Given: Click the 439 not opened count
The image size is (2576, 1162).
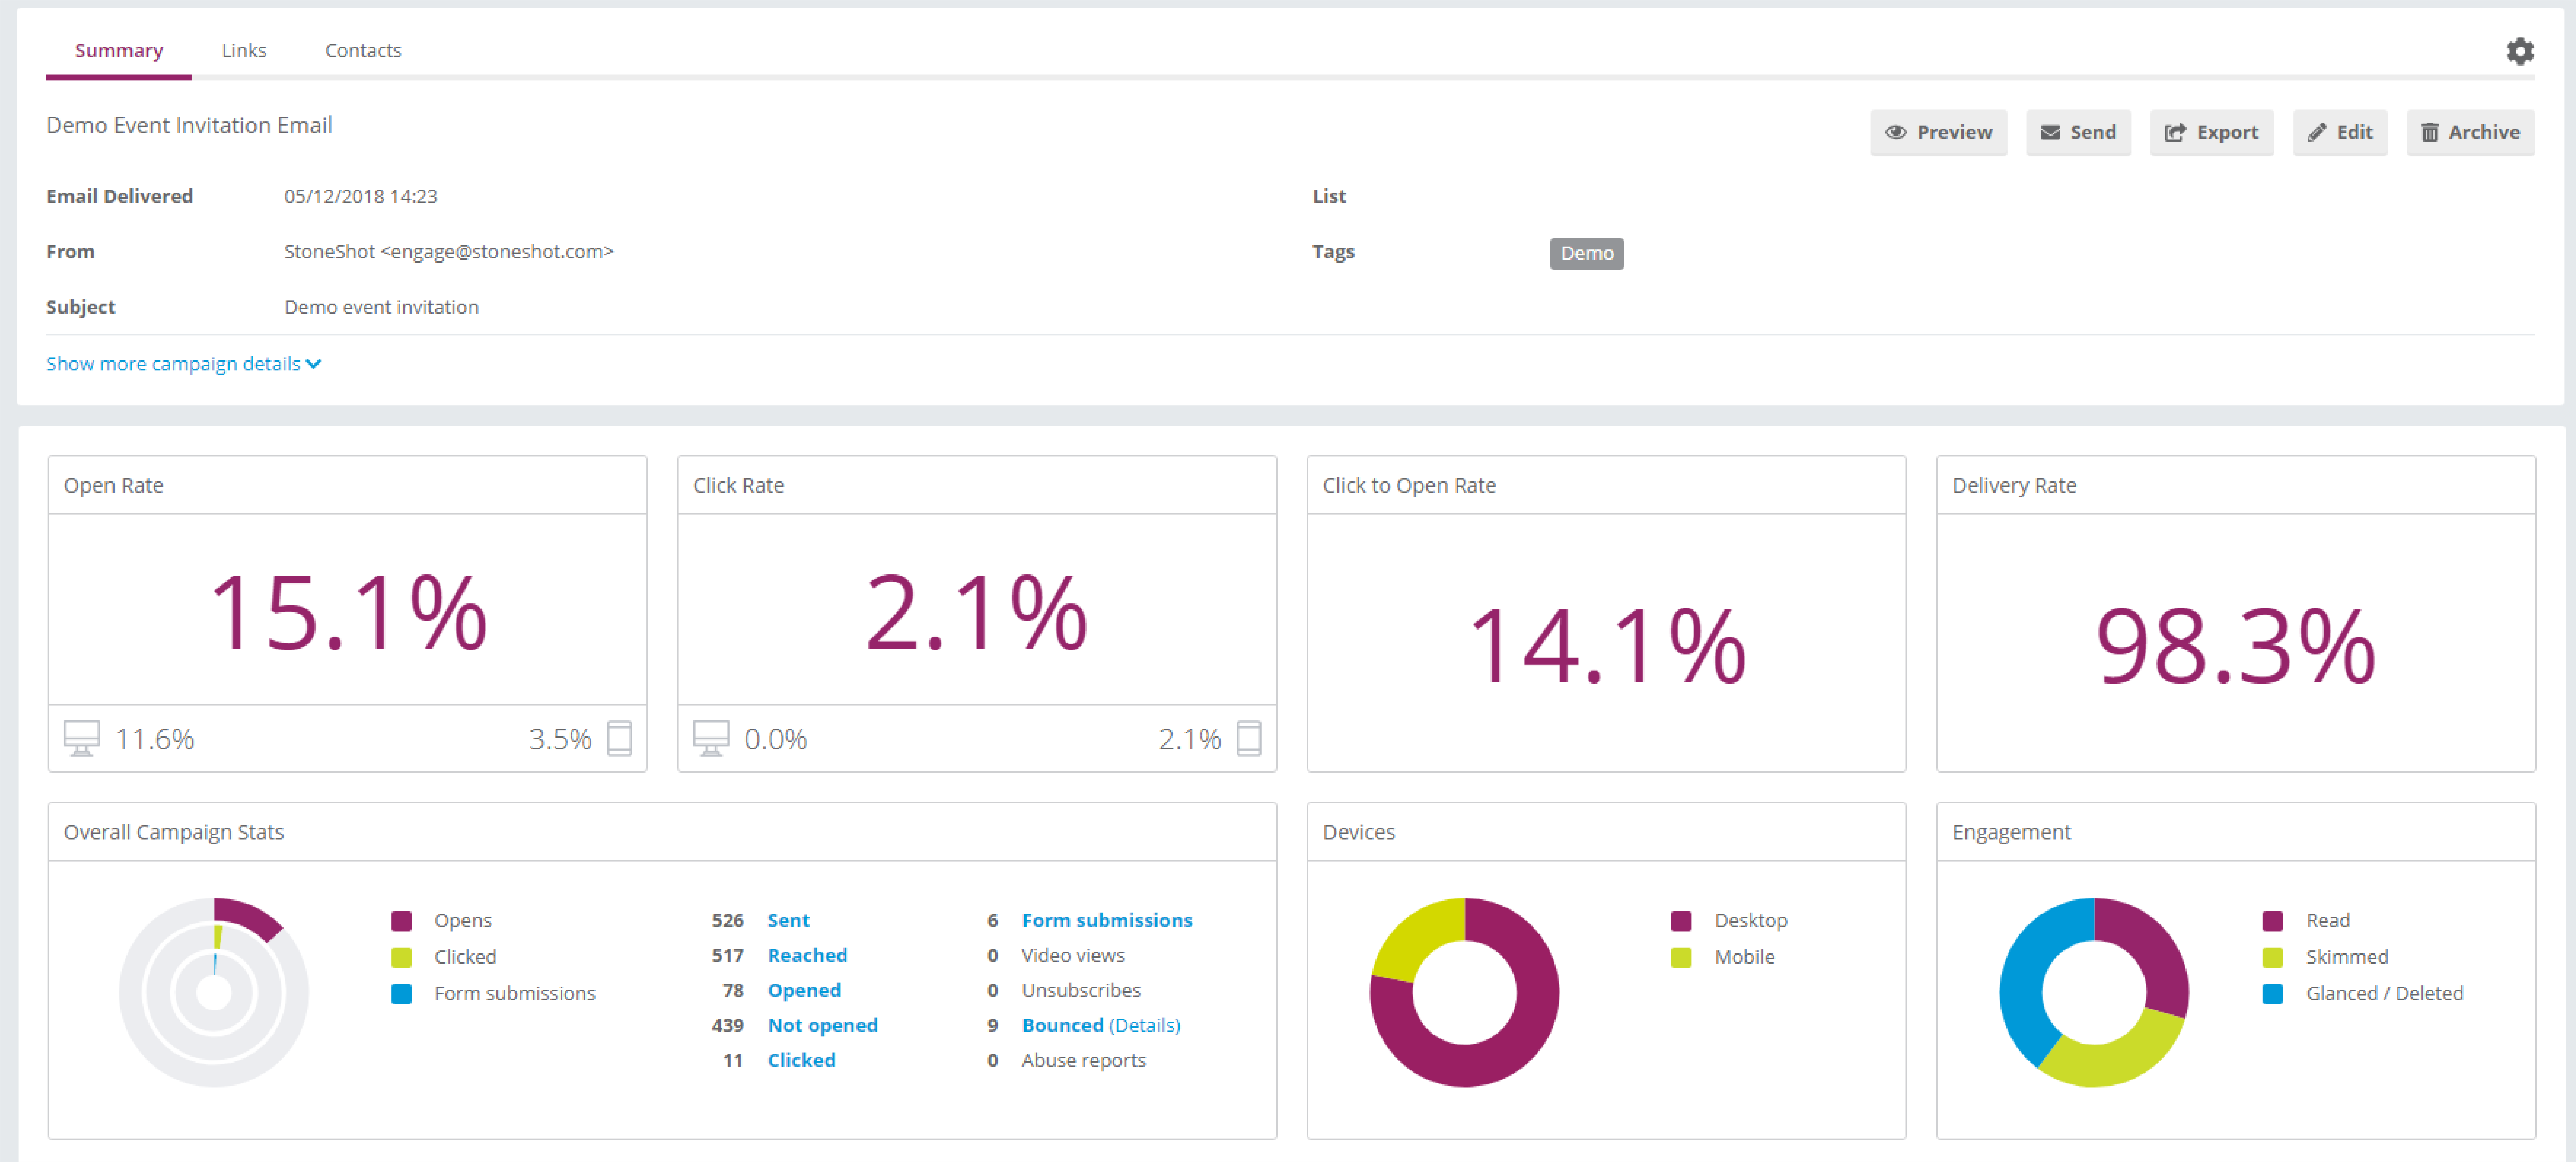Looking at the screenshot, I should 727,1025.
